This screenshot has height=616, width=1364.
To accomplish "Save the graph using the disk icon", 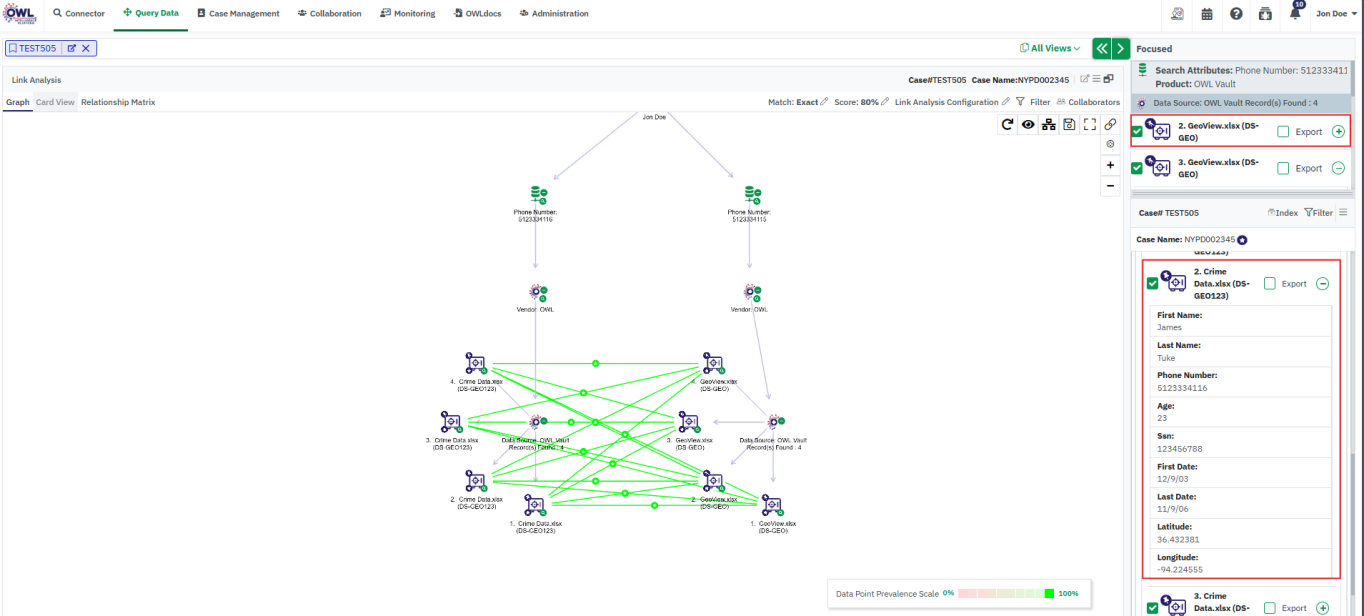I will pyautogui.click(x=1069, y=124).
